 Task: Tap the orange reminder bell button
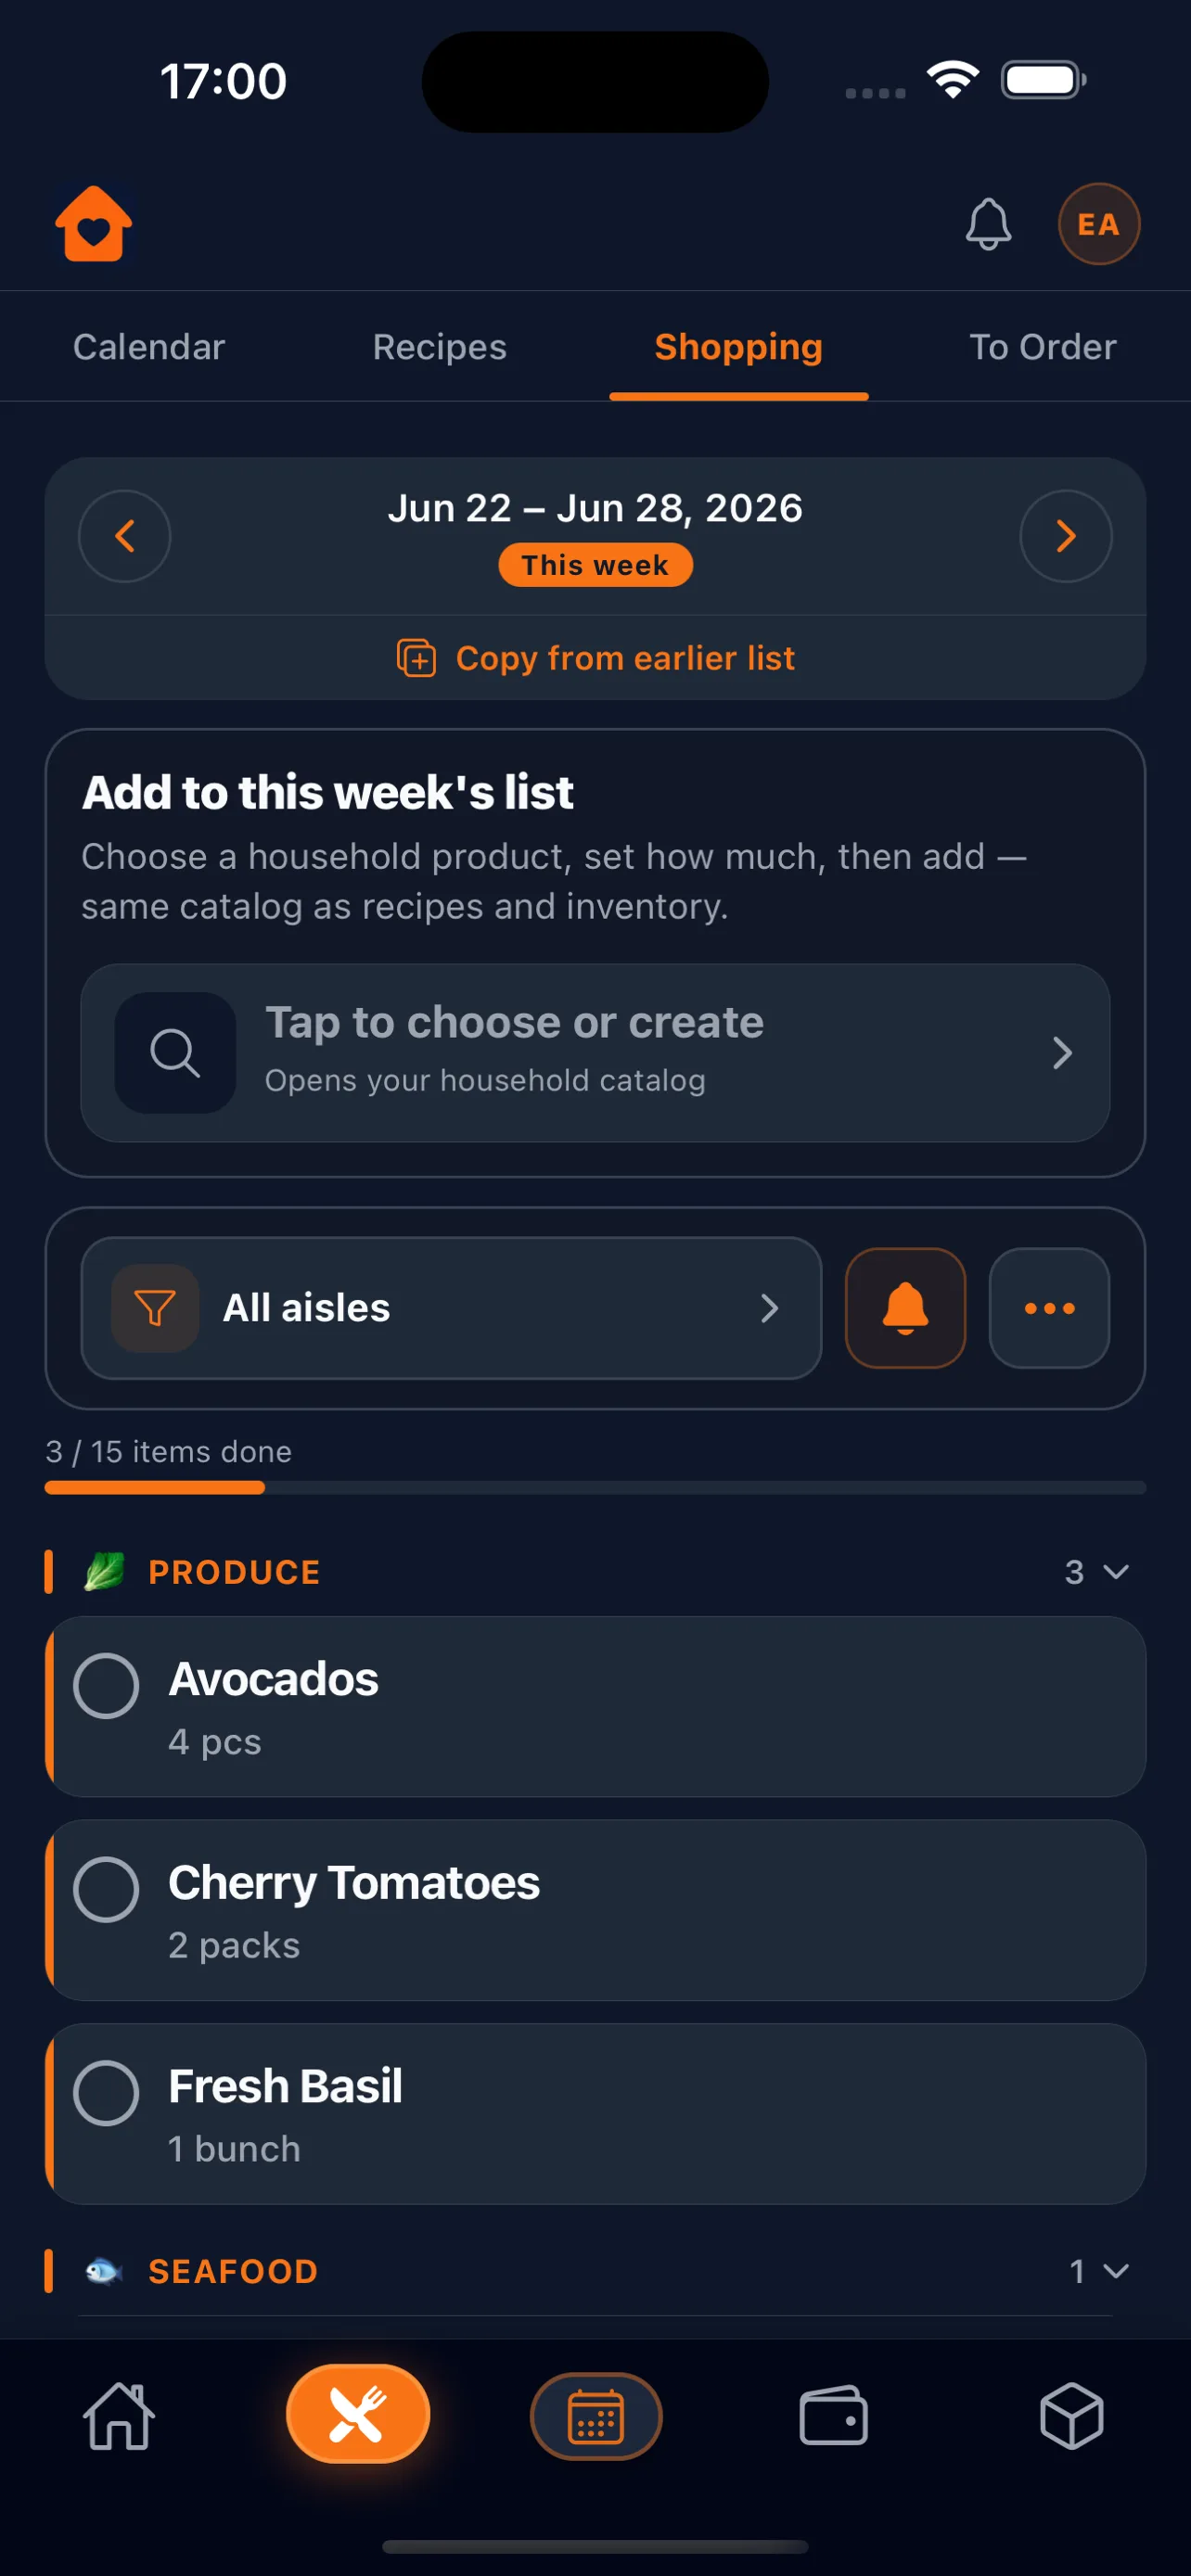point(905,1308)
